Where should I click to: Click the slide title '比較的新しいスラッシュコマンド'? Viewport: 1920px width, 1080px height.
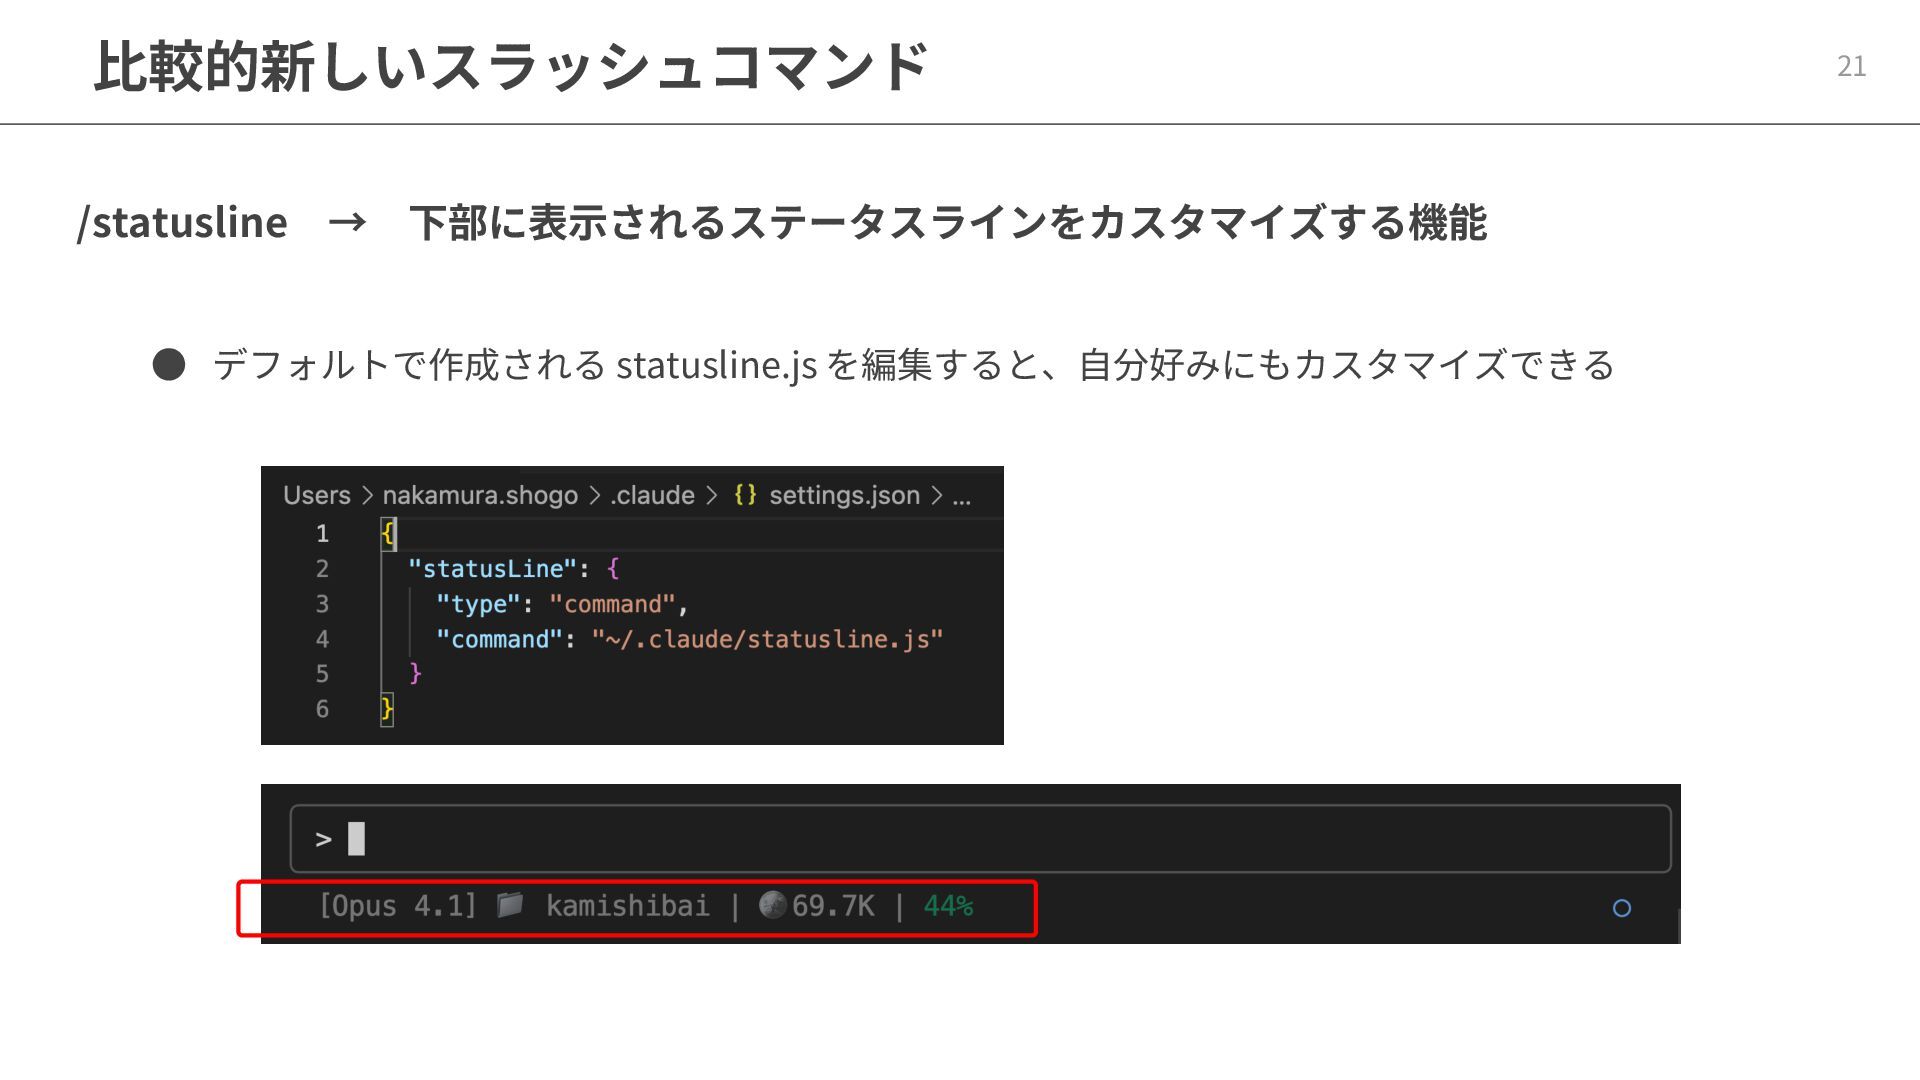coord(511,66)
